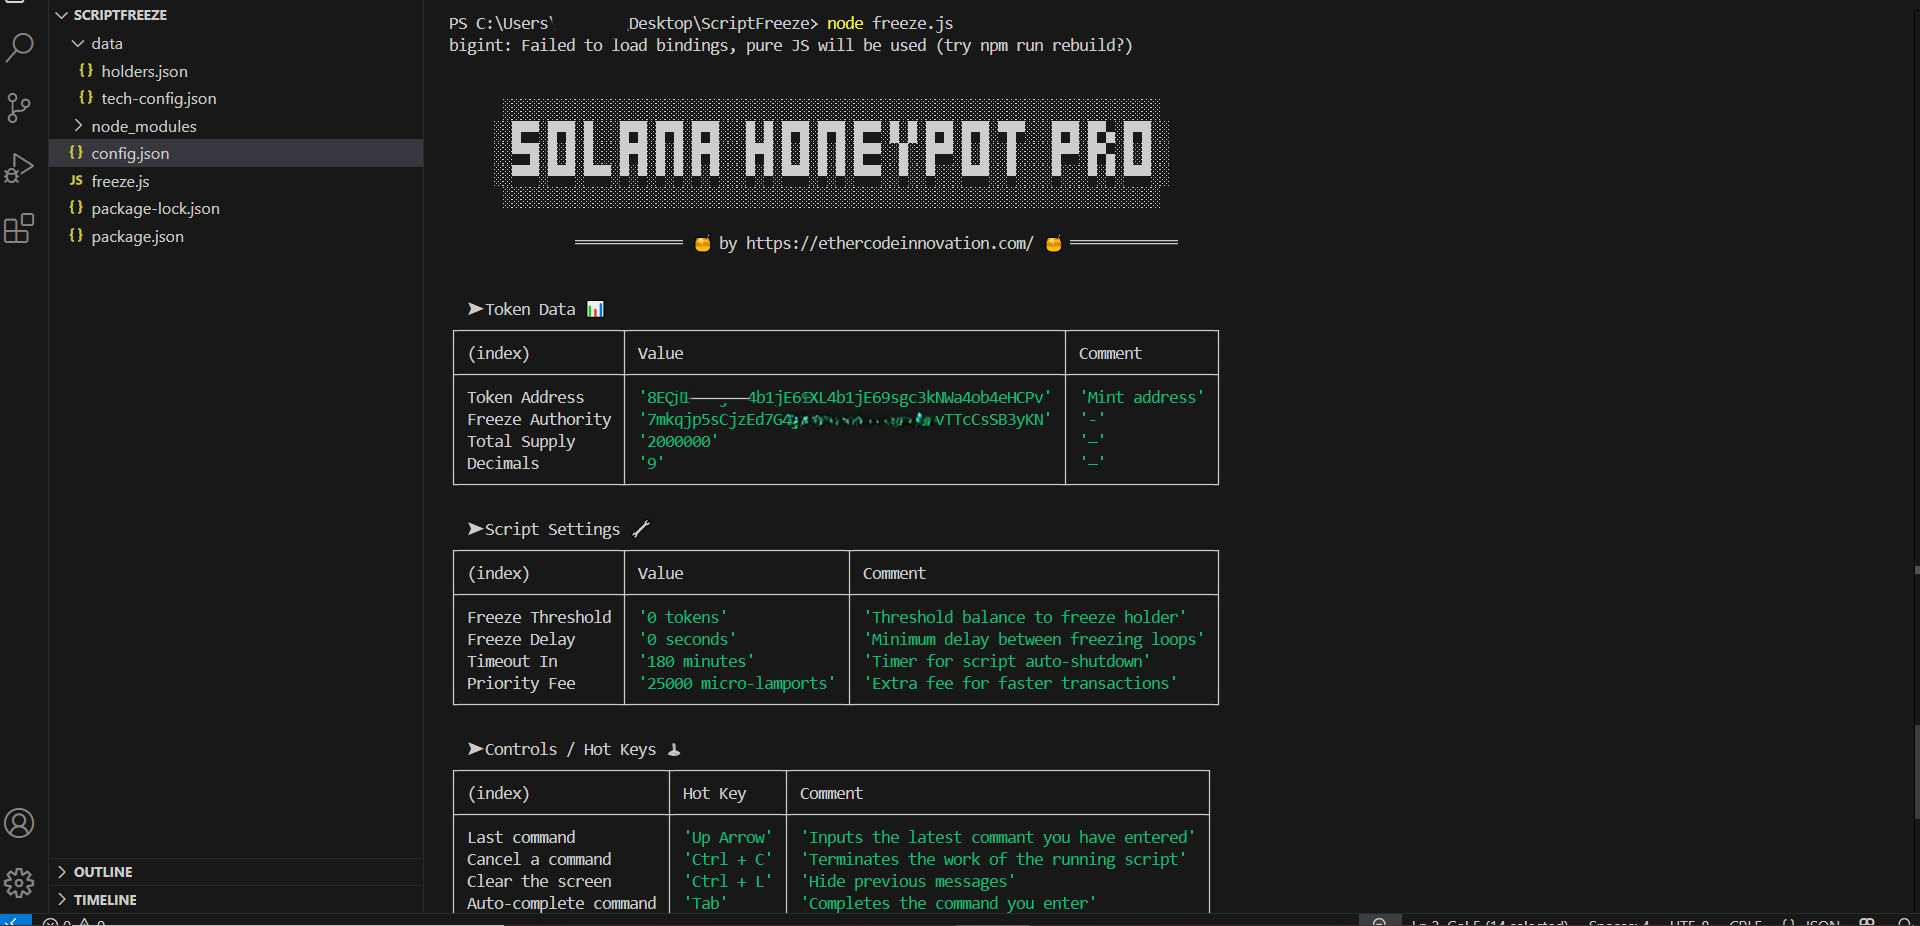Click the '180 minutes' value
Screen dimensions: 1920x926
click(x=696, y=661)
